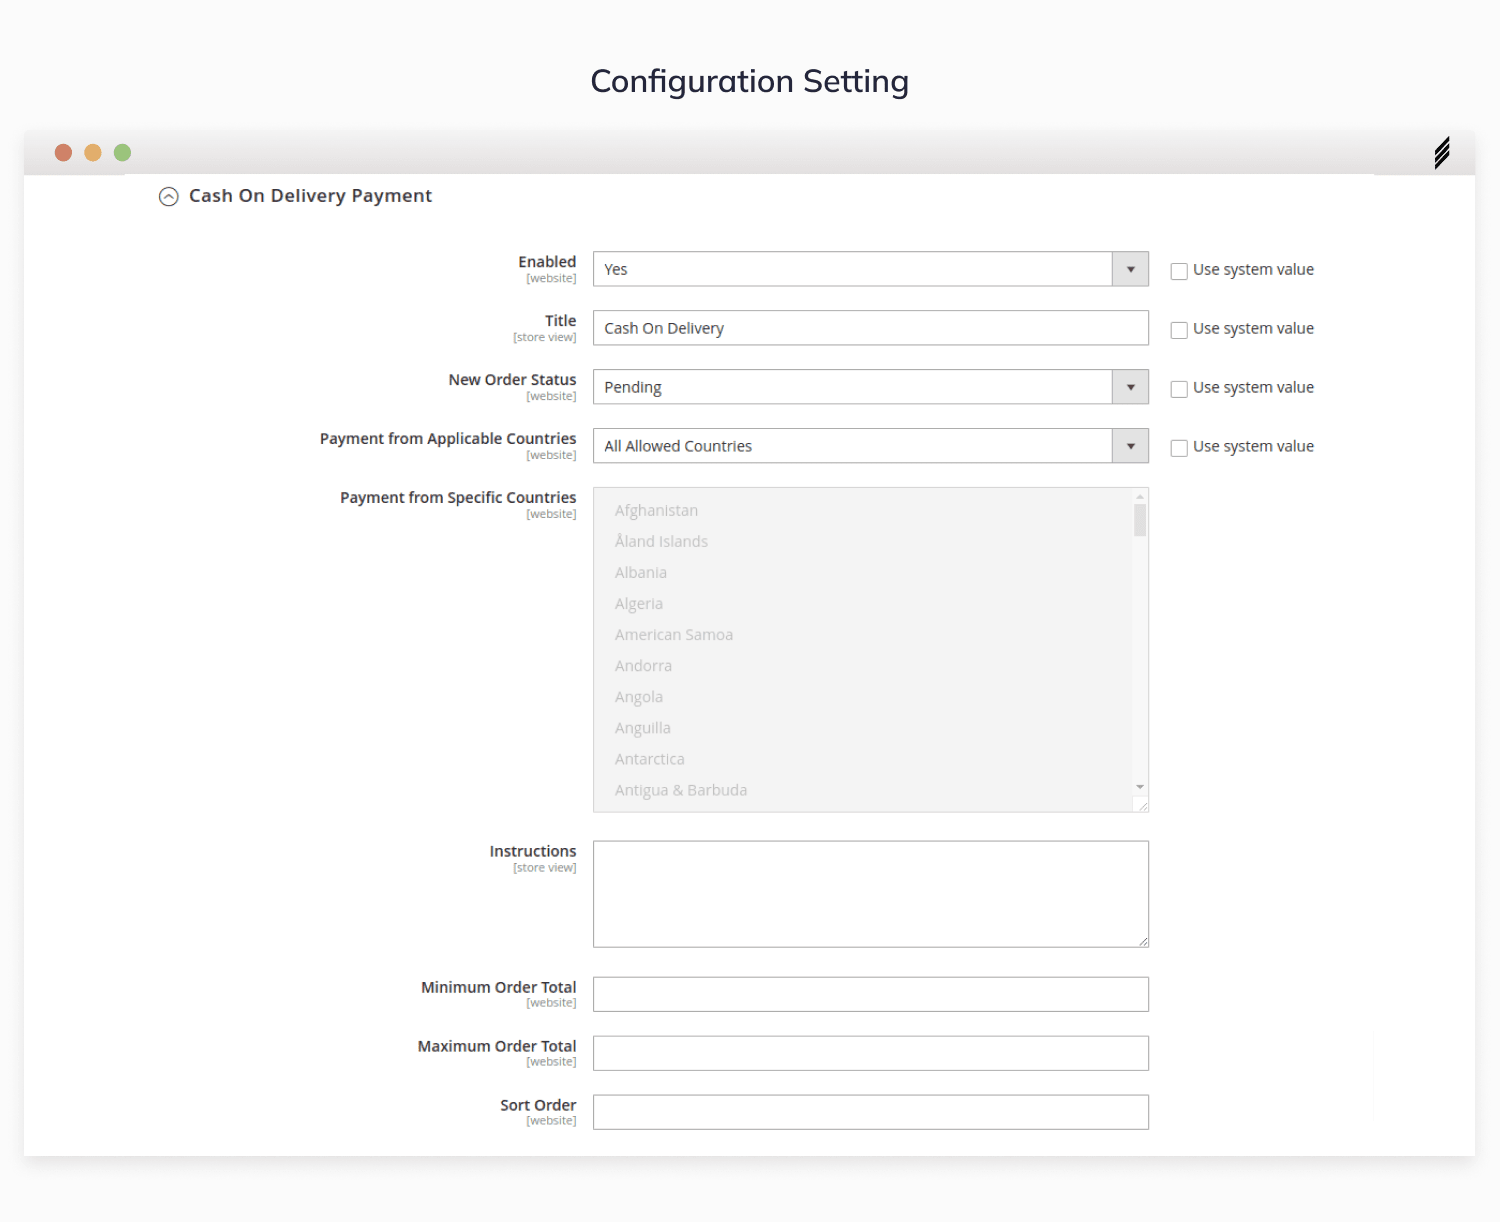Select Antarctica in the countries list
Screen dimensions: 1500x1222
point(650,760)
